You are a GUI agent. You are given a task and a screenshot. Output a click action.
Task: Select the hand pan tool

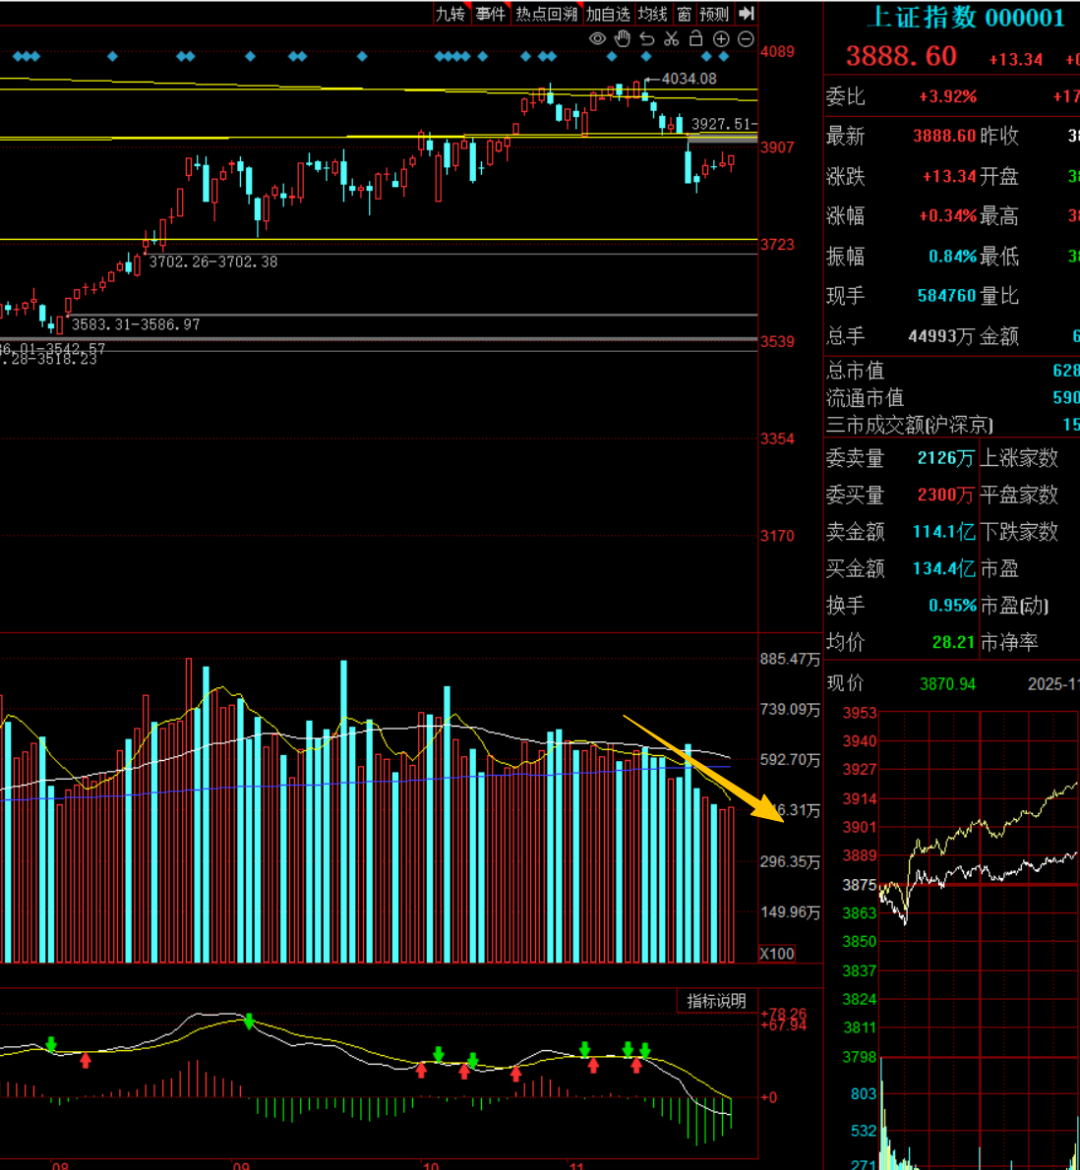pyautogui.click(x=622, y=39)
